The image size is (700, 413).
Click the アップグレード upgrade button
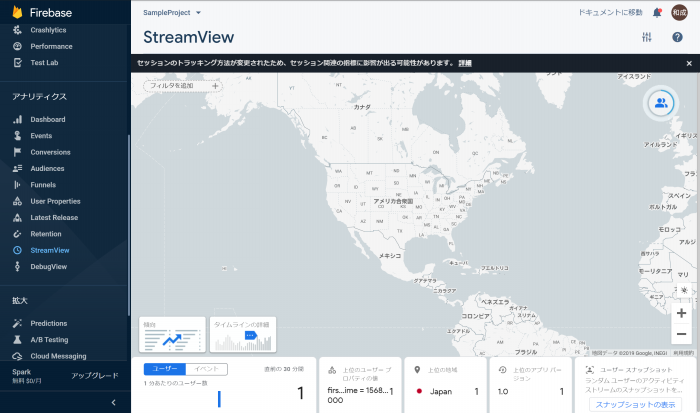[x=95, y=375]
